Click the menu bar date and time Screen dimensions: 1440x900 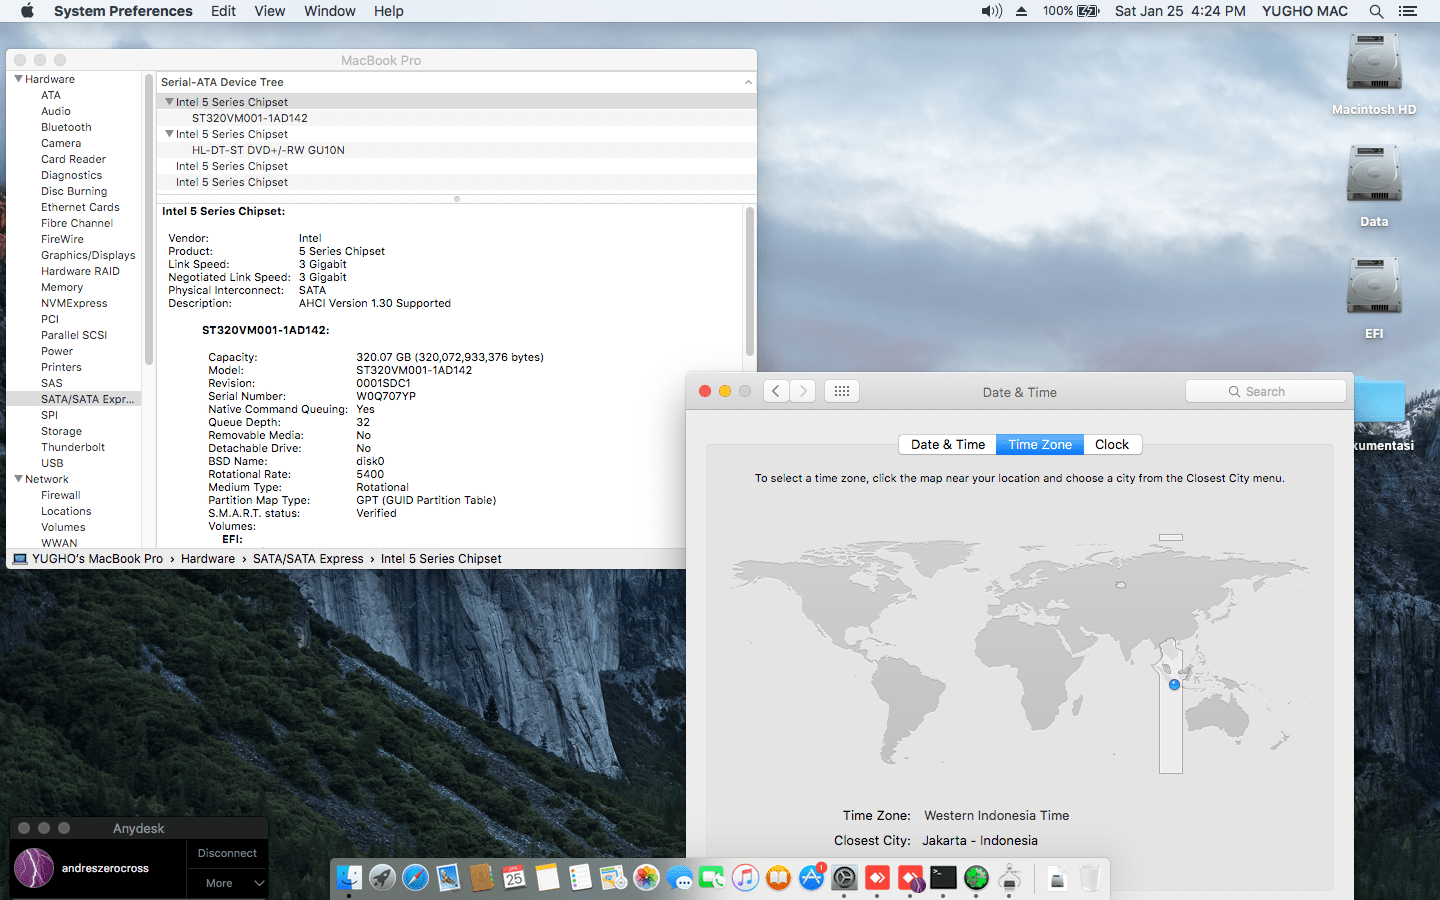[1180, 11]
